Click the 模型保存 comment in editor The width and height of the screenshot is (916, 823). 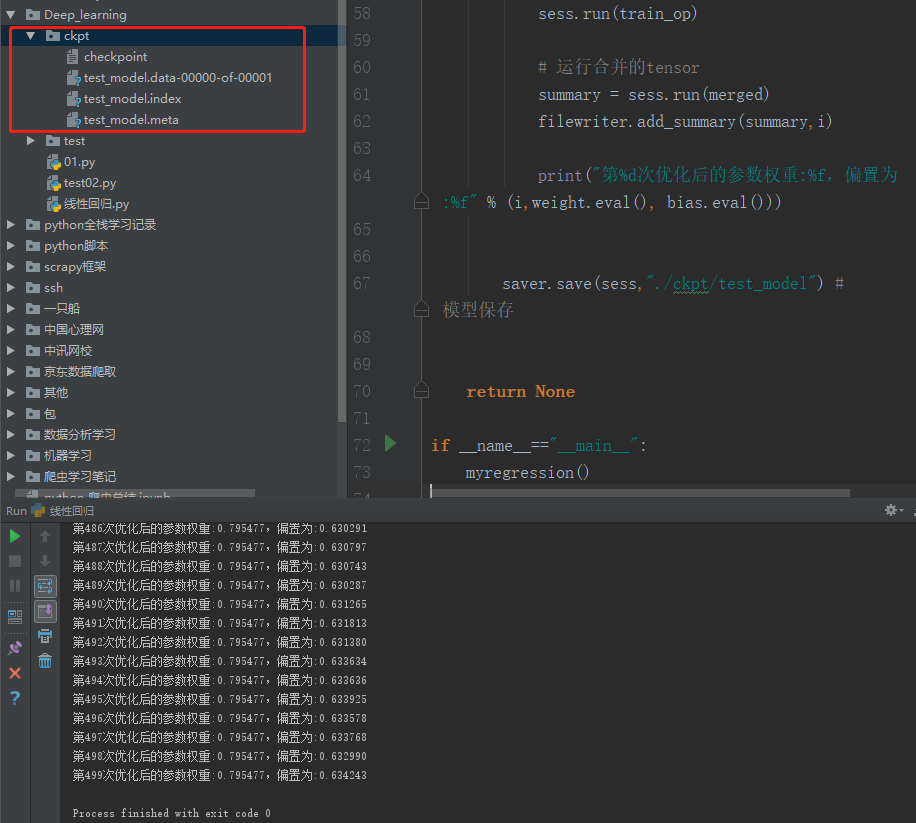(x=478, y=310)
